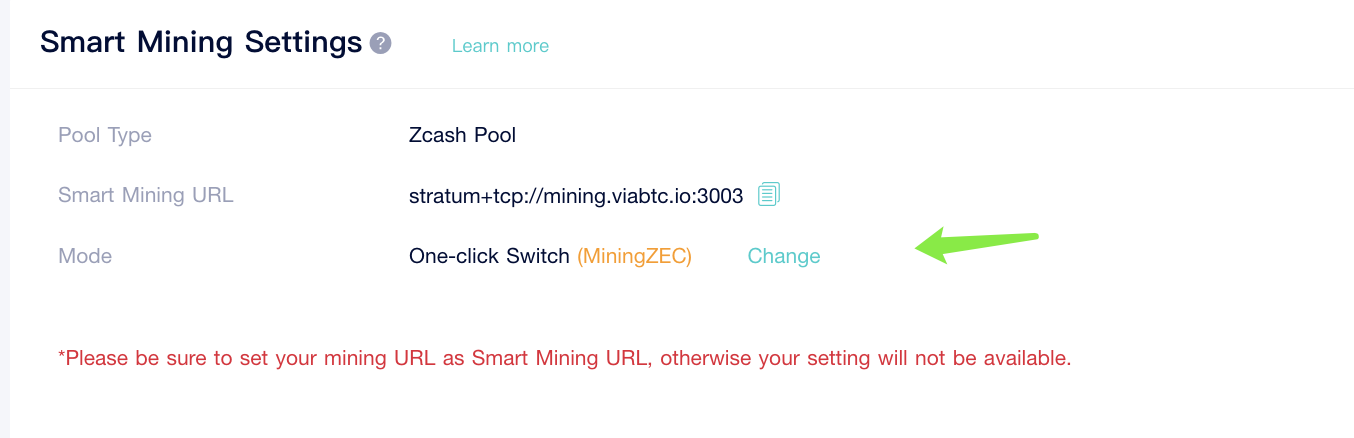Click Change to switch mining mode
Screen dimensions: 1354x438
[x=784, y=256]
